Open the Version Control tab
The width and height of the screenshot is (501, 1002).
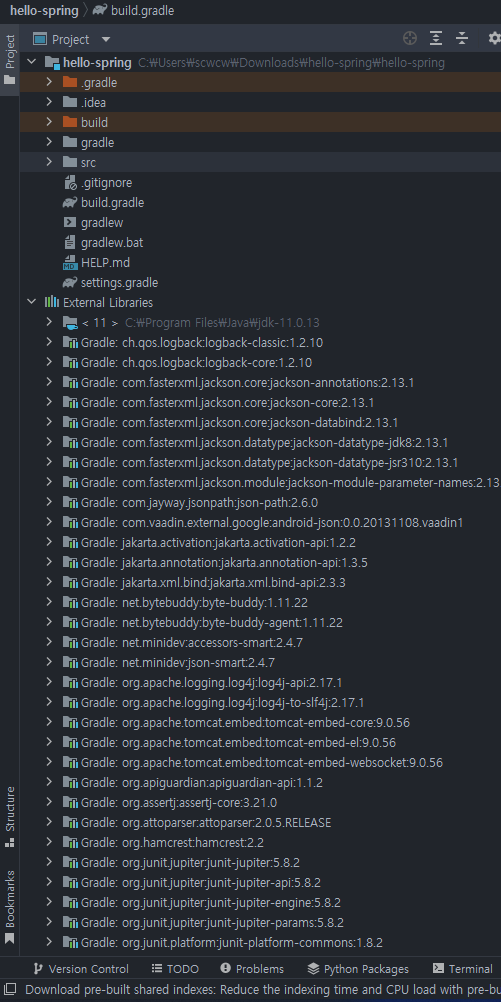pyautogui.click(x=81, y=969)
